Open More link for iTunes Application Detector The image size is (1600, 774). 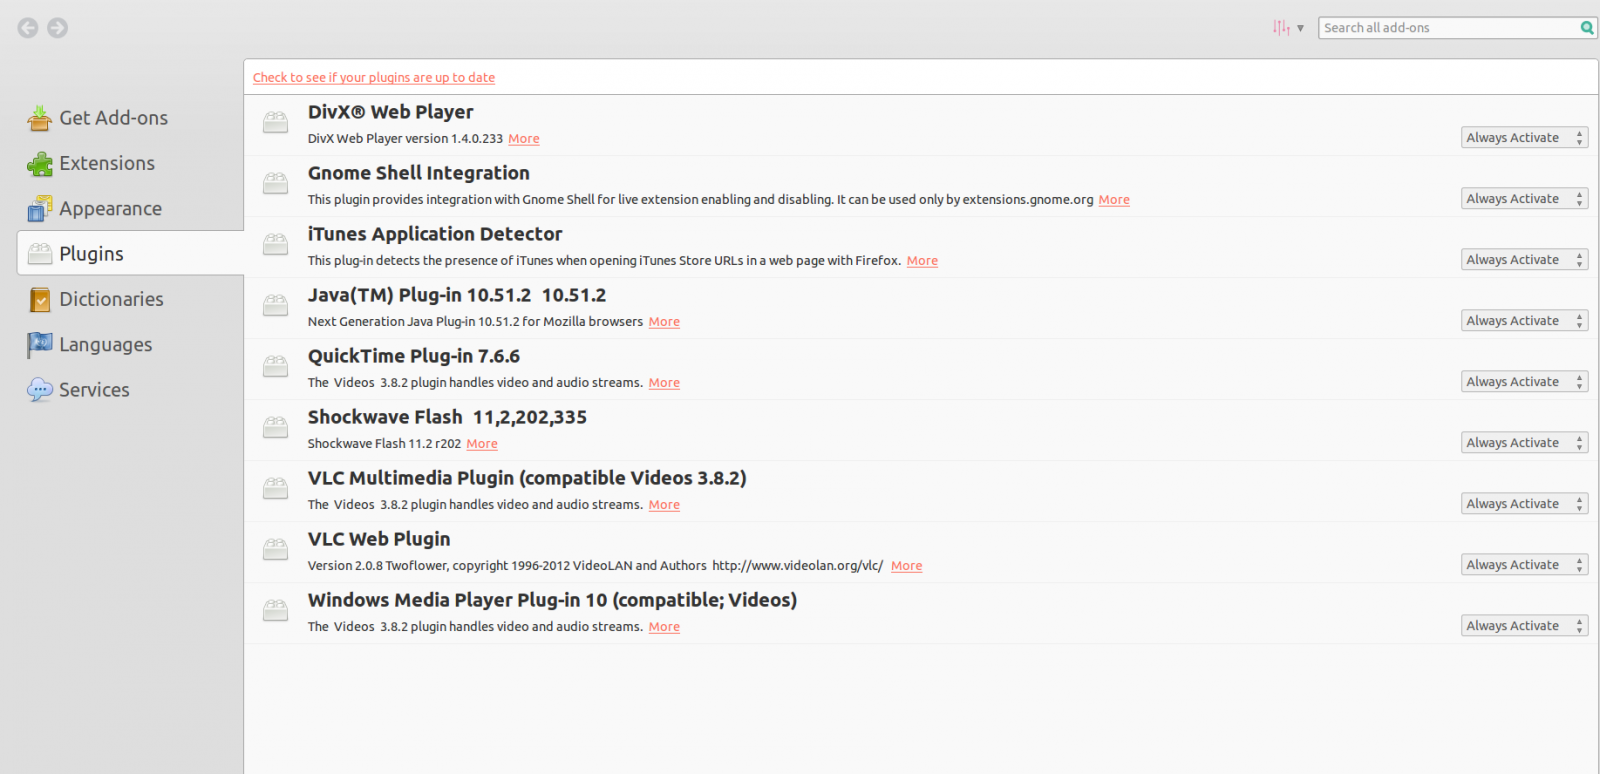(922, 261)
